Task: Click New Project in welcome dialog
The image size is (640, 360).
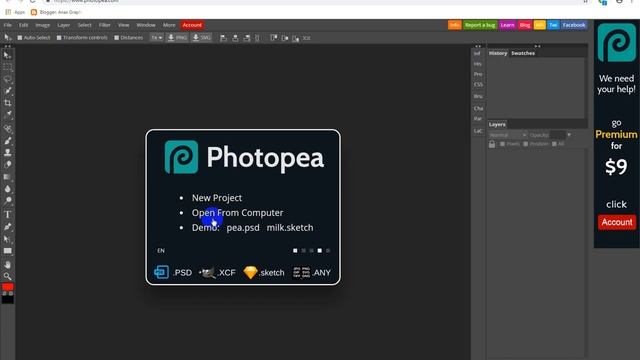Action: 217,198
